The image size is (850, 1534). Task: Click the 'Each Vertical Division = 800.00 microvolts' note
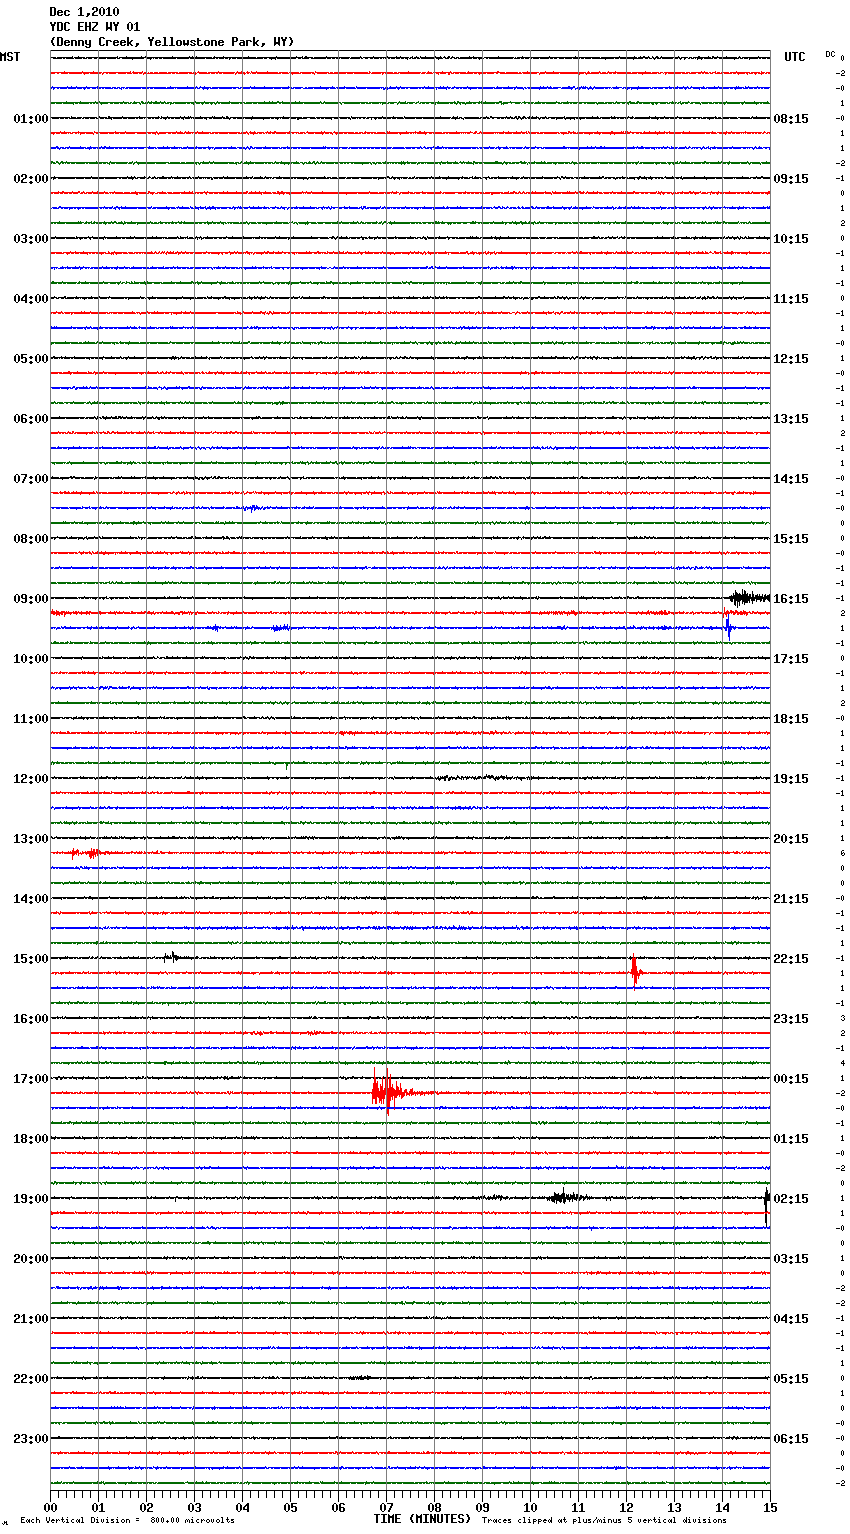[x=127, y=1521]
